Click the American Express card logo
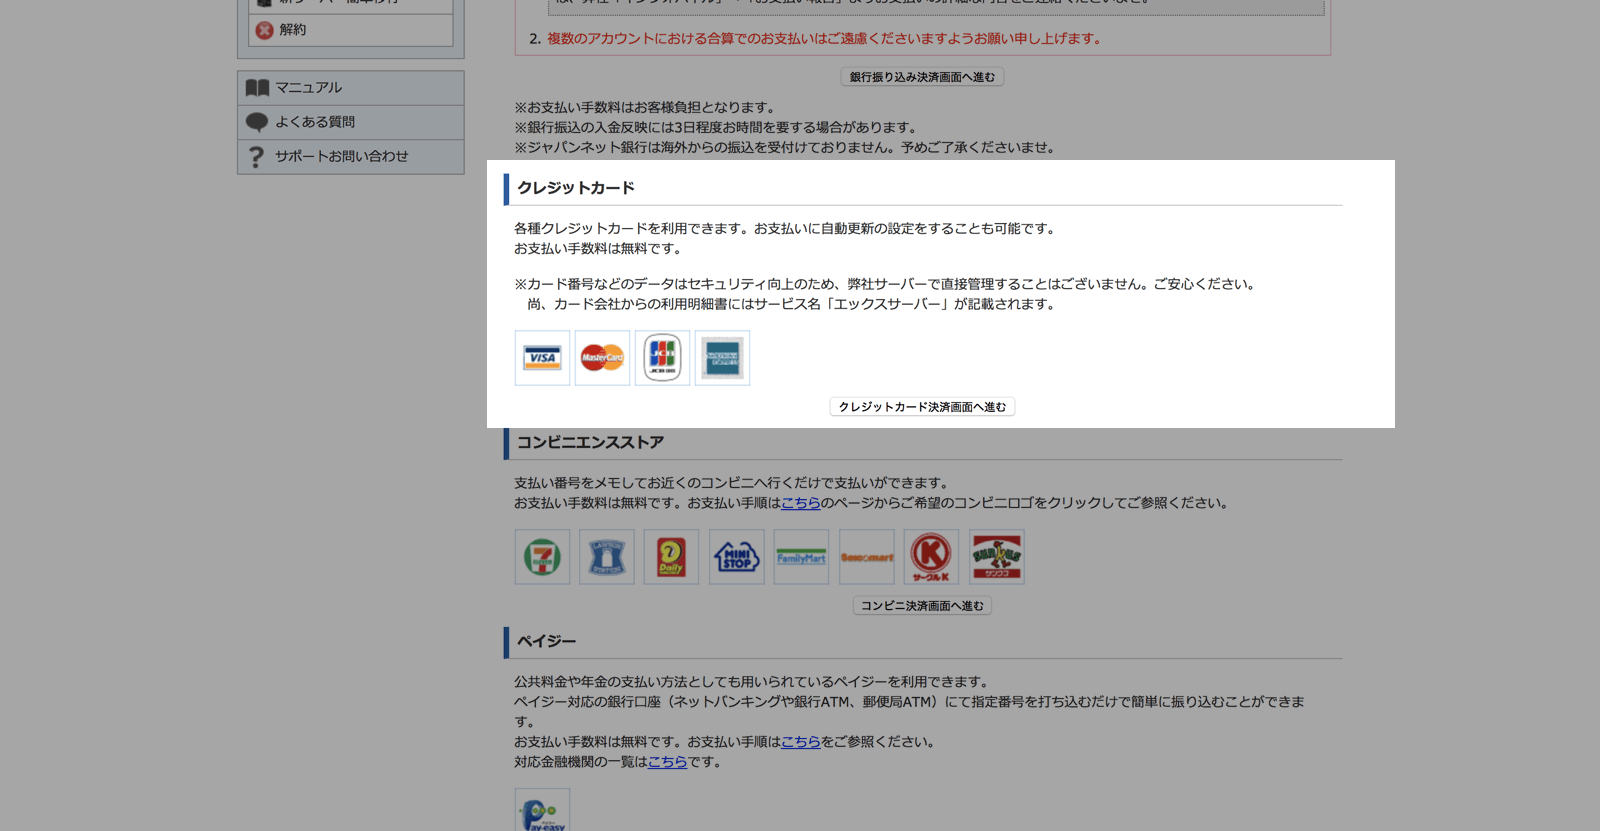This screenshot has height=831, width=1600. [x=722, y=358]
